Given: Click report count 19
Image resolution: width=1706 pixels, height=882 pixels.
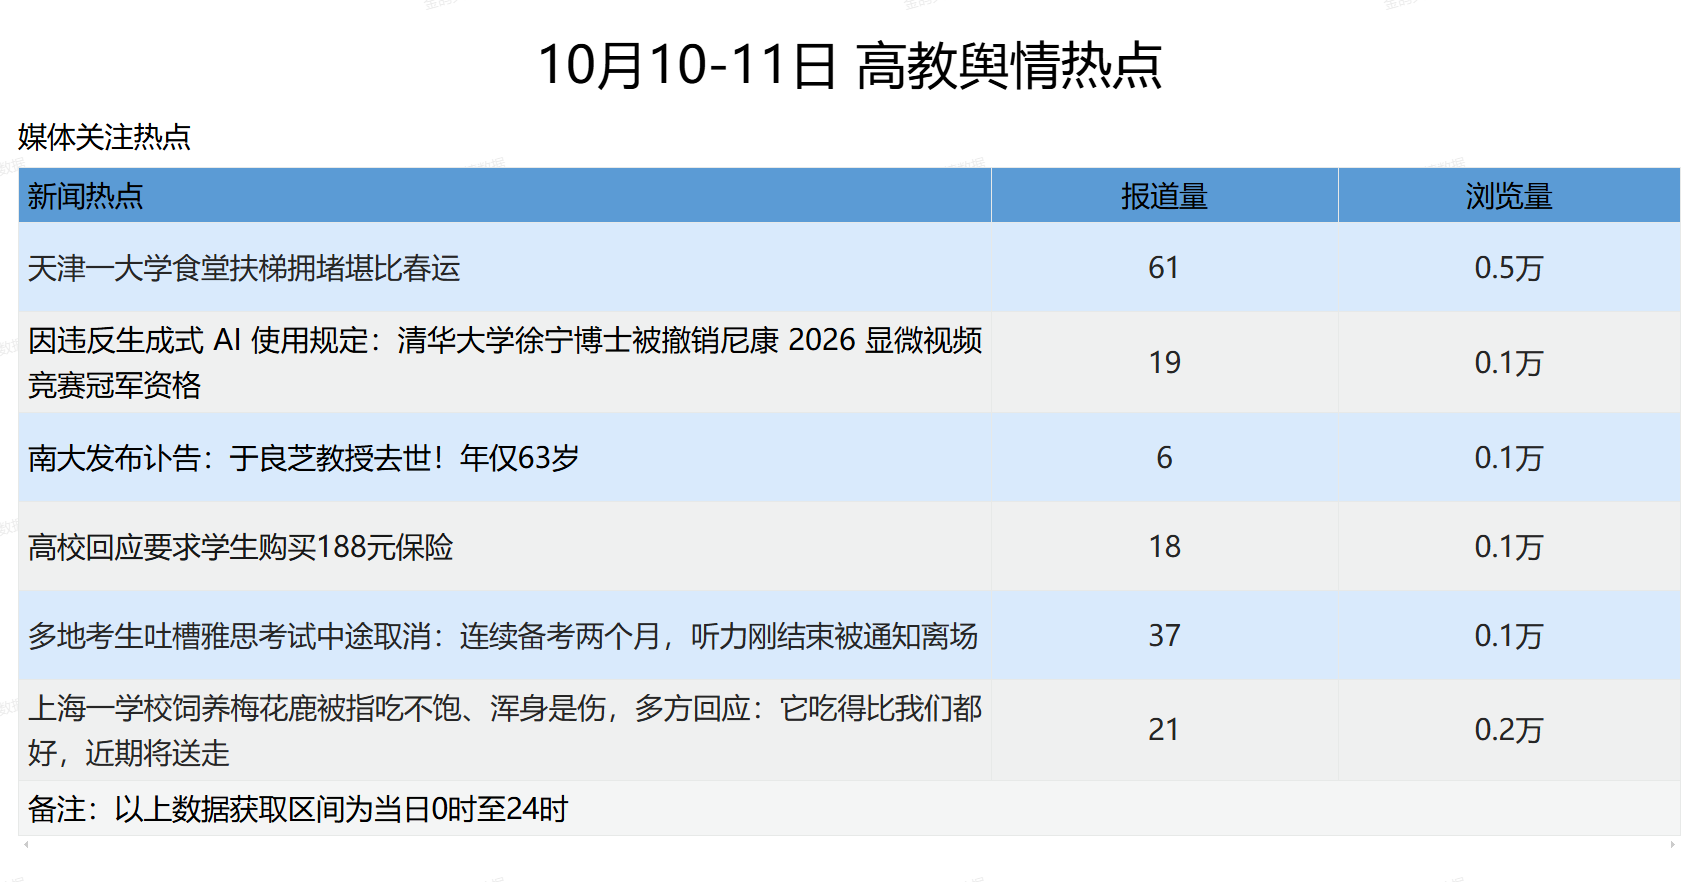Looking at the screenshot, I should tap(1164, 362).
